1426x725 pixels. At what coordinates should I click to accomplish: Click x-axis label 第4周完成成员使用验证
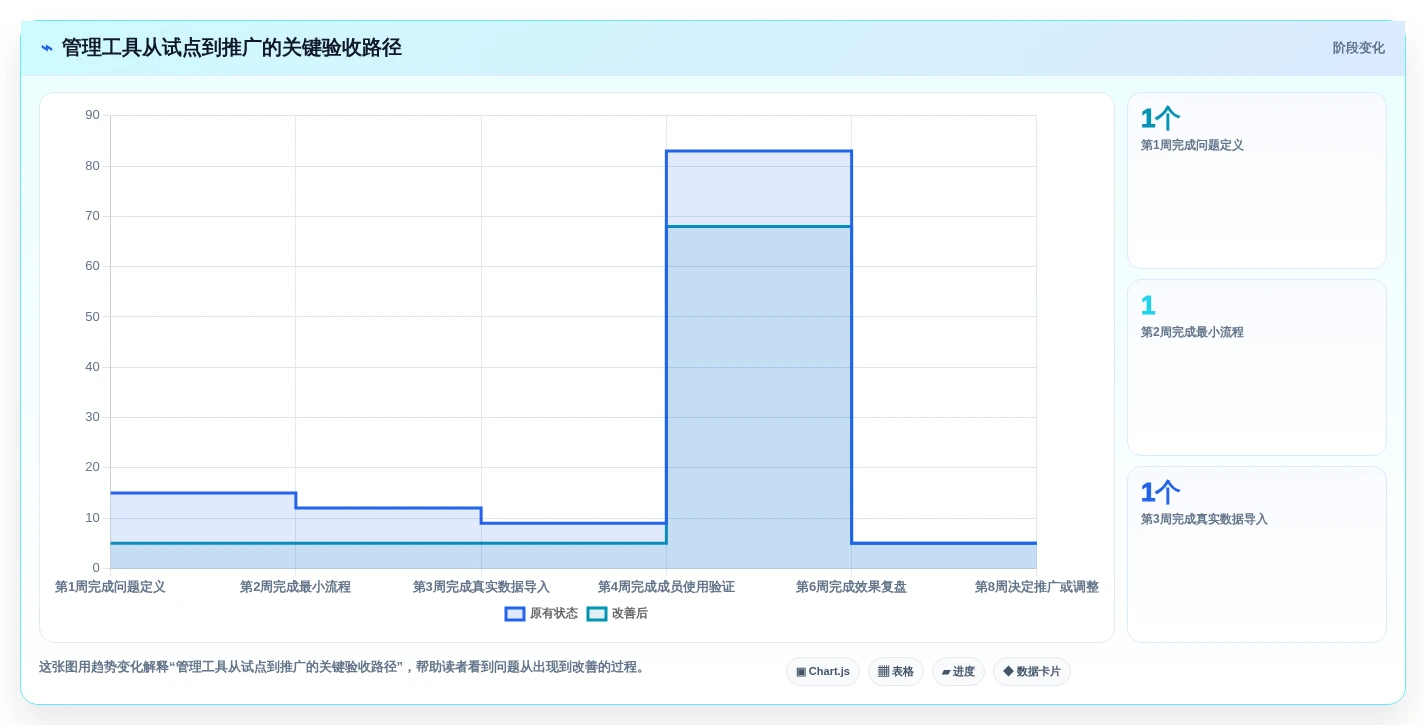[666, 587]
